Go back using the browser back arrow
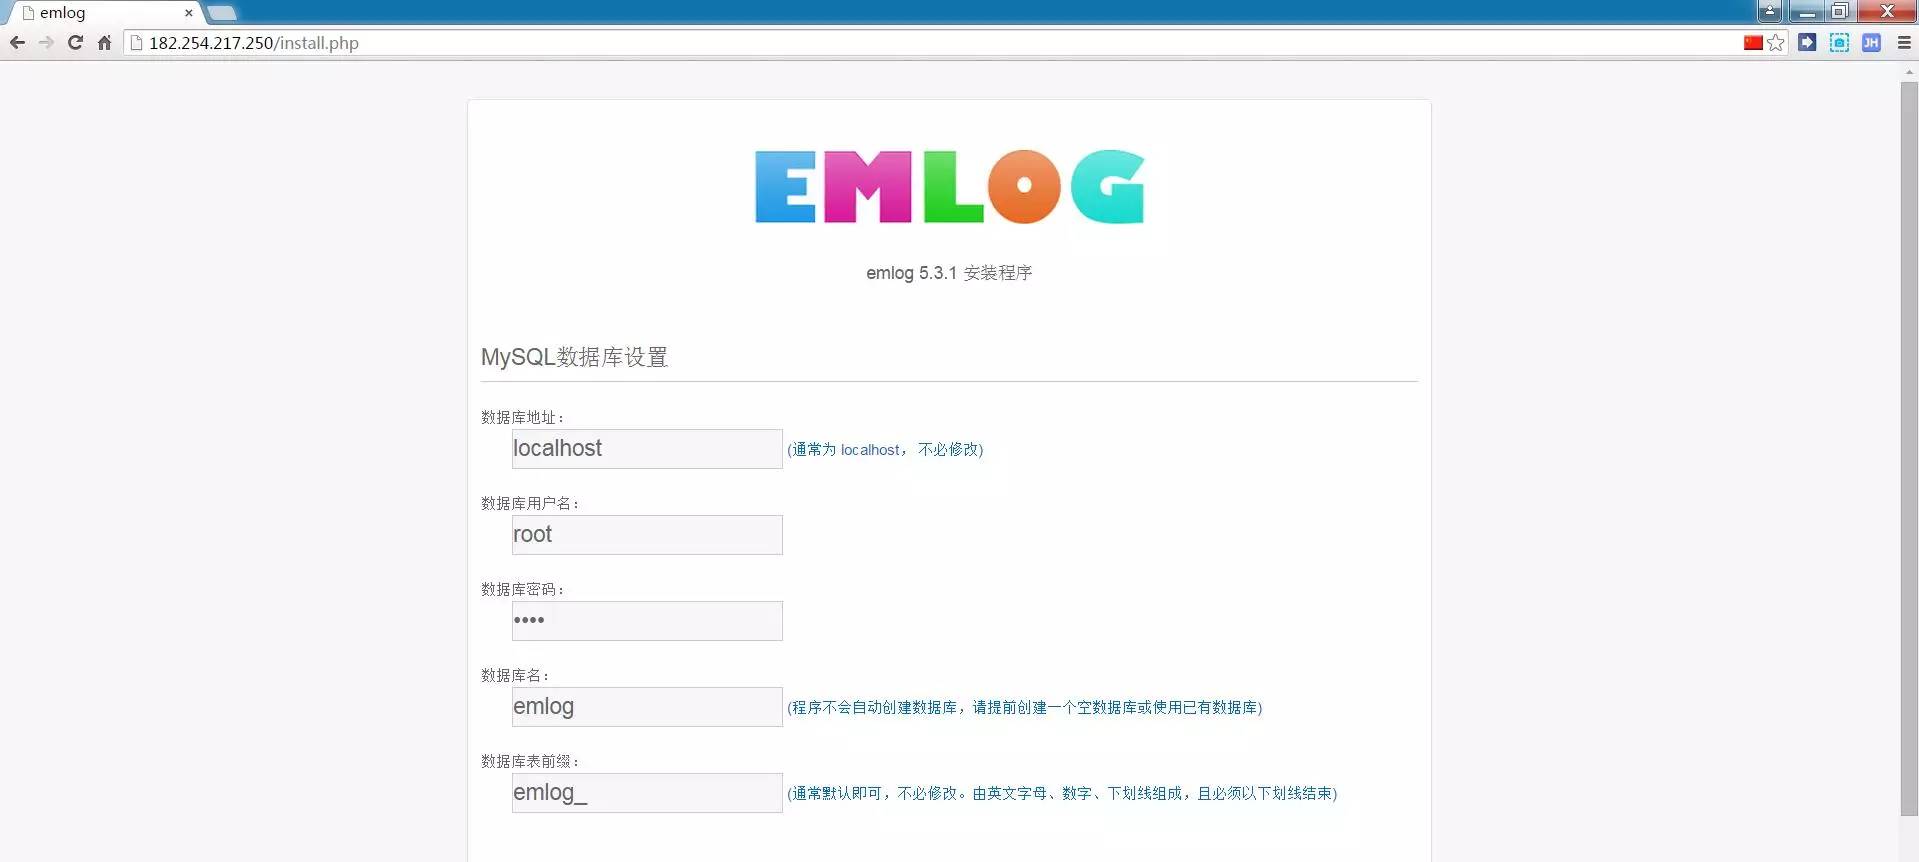 pos(17,42)
